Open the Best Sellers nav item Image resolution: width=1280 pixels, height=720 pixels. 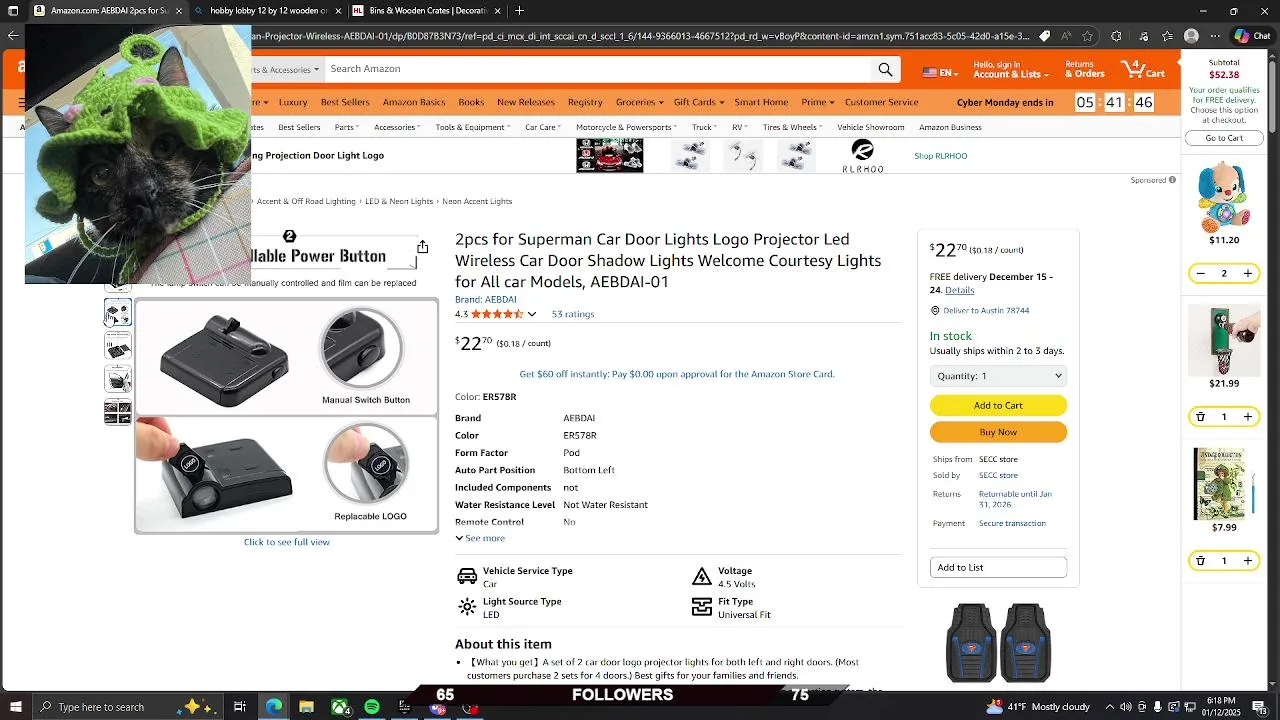point(345,102)
